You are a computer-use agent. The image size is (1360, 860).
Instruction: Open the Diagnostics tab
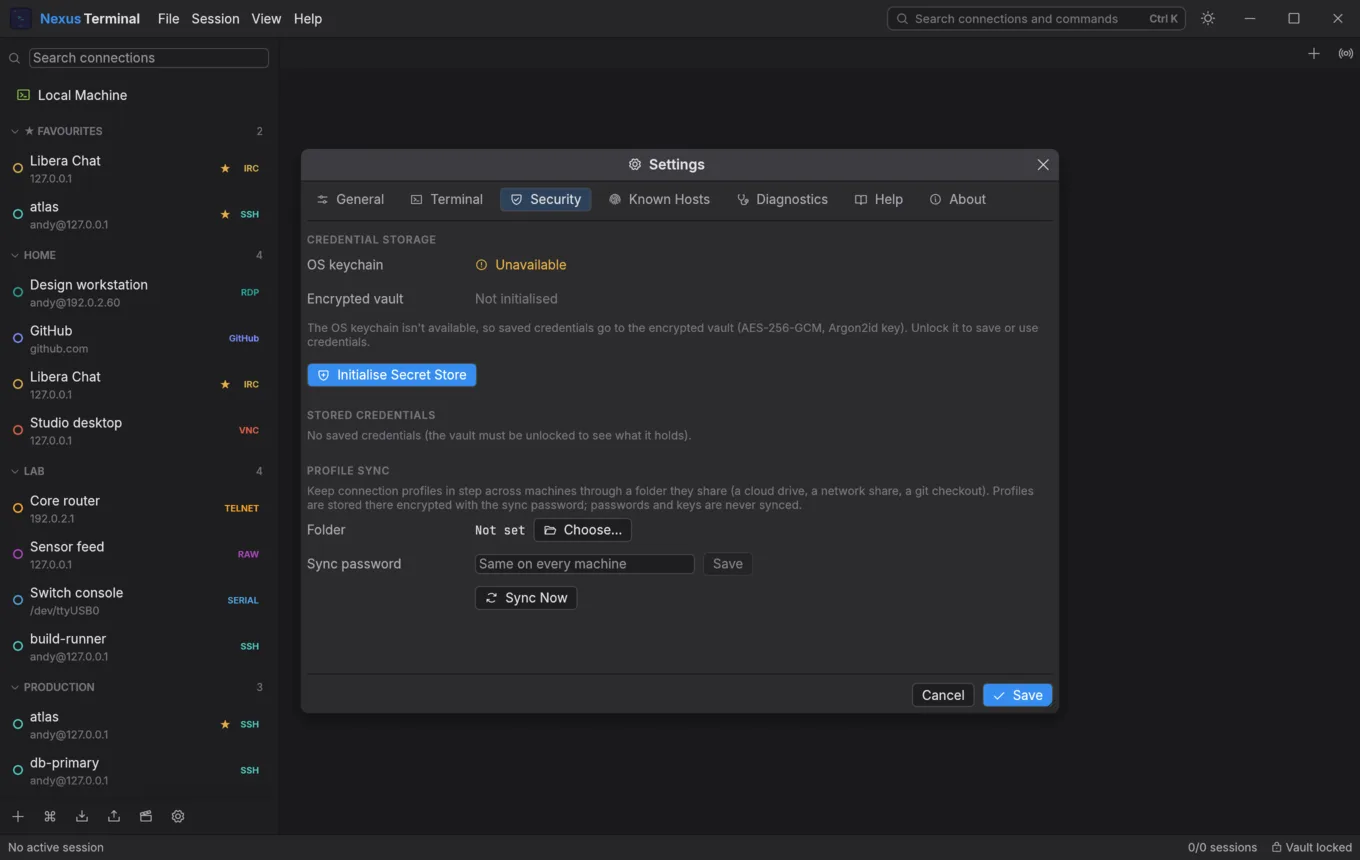tap(782, 200)
